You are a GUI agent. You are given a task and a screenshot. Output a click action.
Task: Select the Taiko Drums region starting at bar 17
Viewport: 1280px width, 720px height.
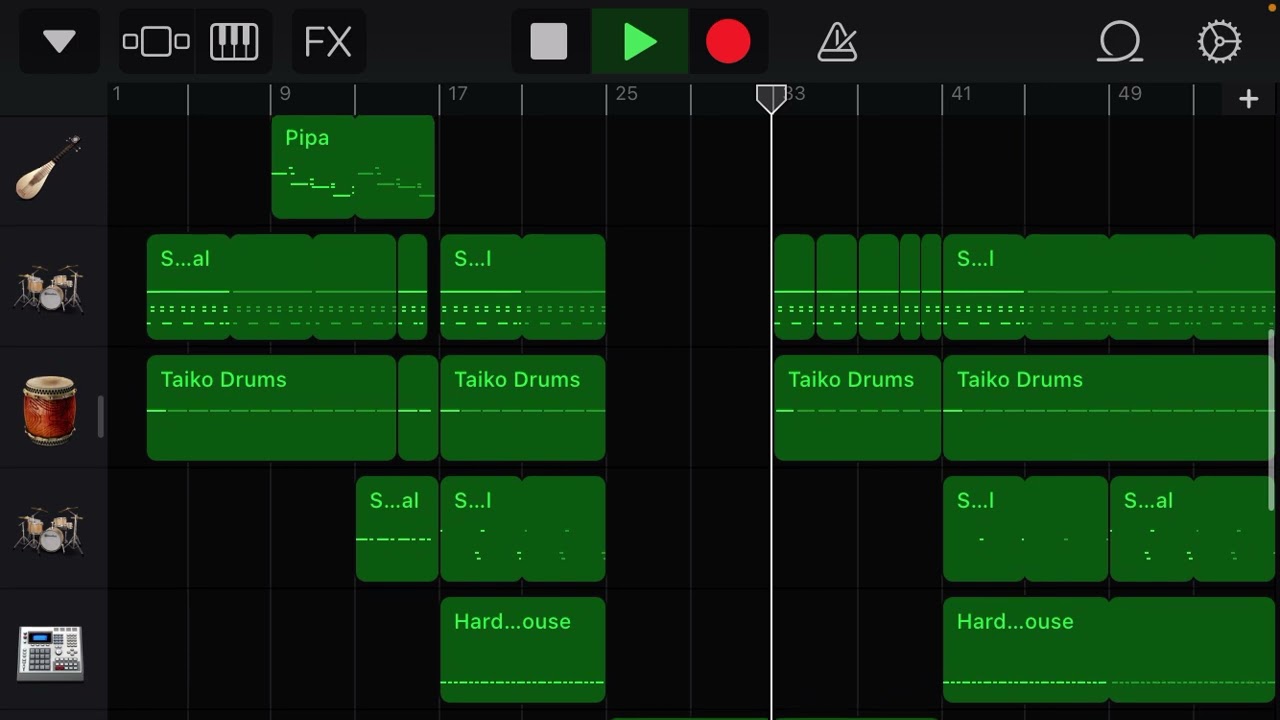click(x=523, y=408)
